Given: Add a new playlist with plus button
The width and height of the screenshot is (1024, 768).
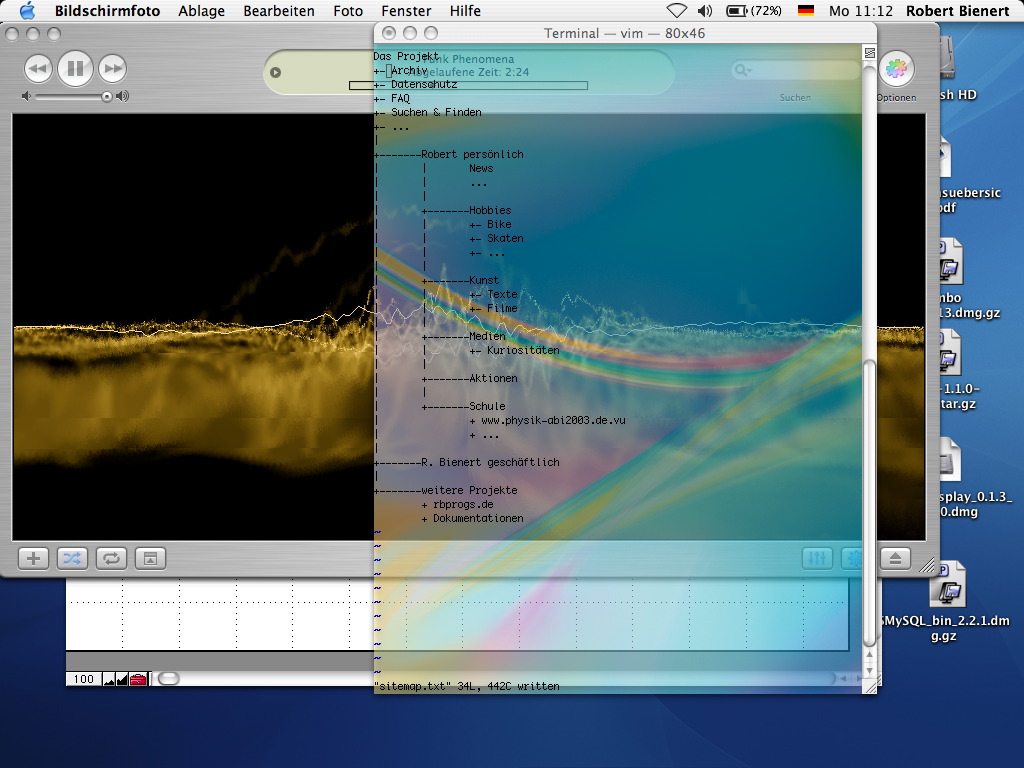Looking at the screenshot, I should [33, 558].
